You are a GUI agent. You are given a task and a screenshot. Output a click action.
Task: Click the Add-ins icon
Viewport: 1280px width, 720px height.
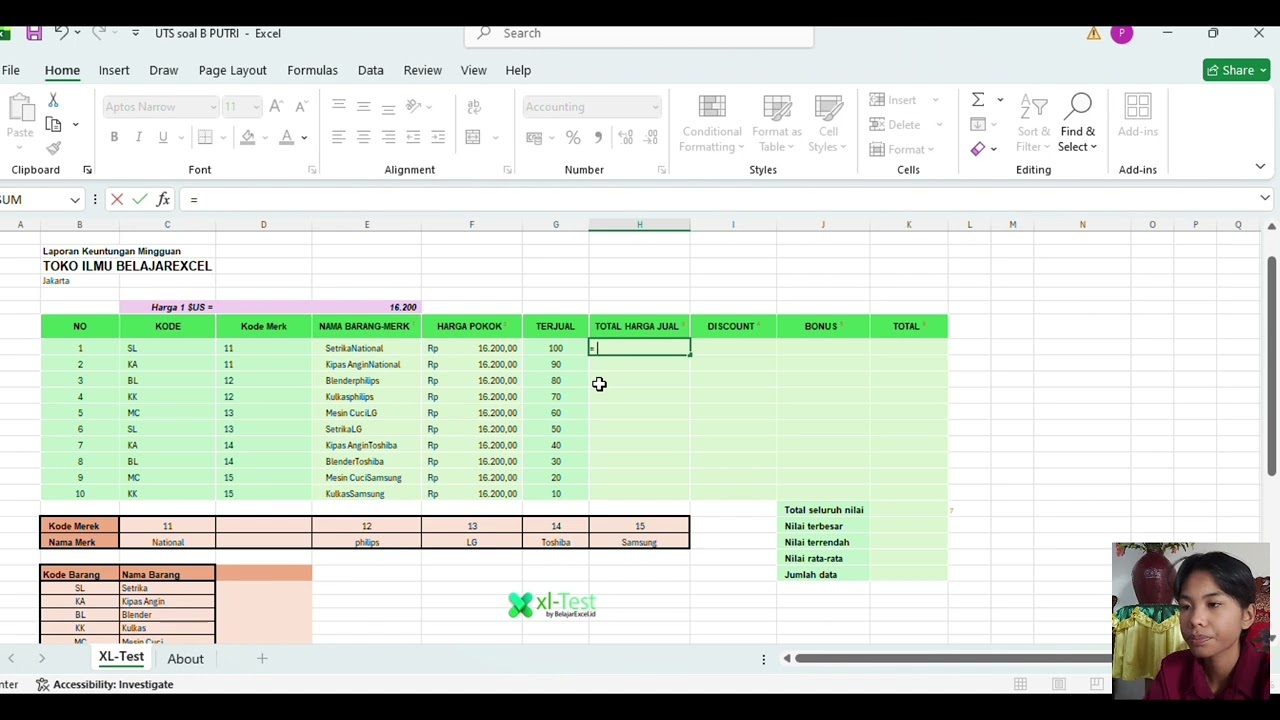(x=1138, y=116)
